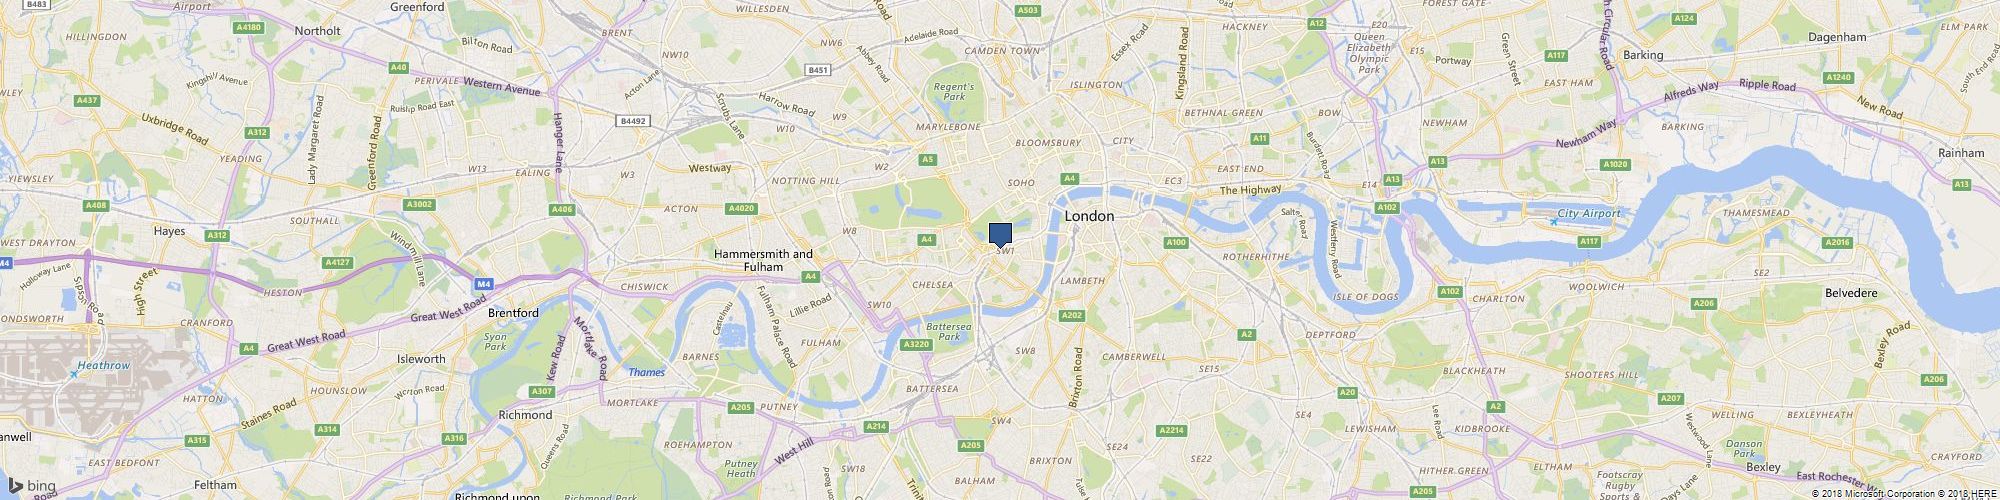Image resolution: width=2000 pixels, height=500 pixels.
Task: Click the B4492 road label
Action: pyautogui.click(x=632, y=121)
